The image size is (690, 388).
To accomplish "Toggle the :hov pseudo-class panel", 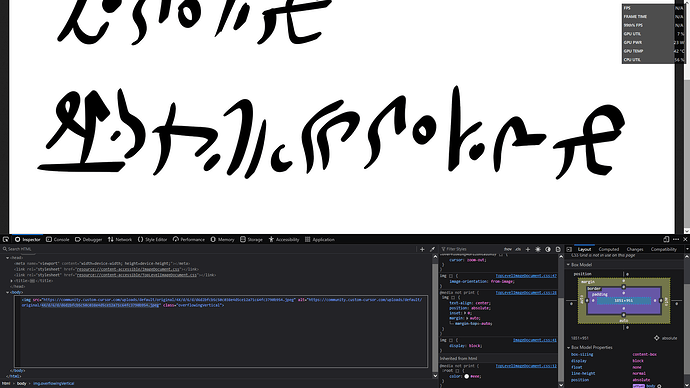I will tap(508, 249).
